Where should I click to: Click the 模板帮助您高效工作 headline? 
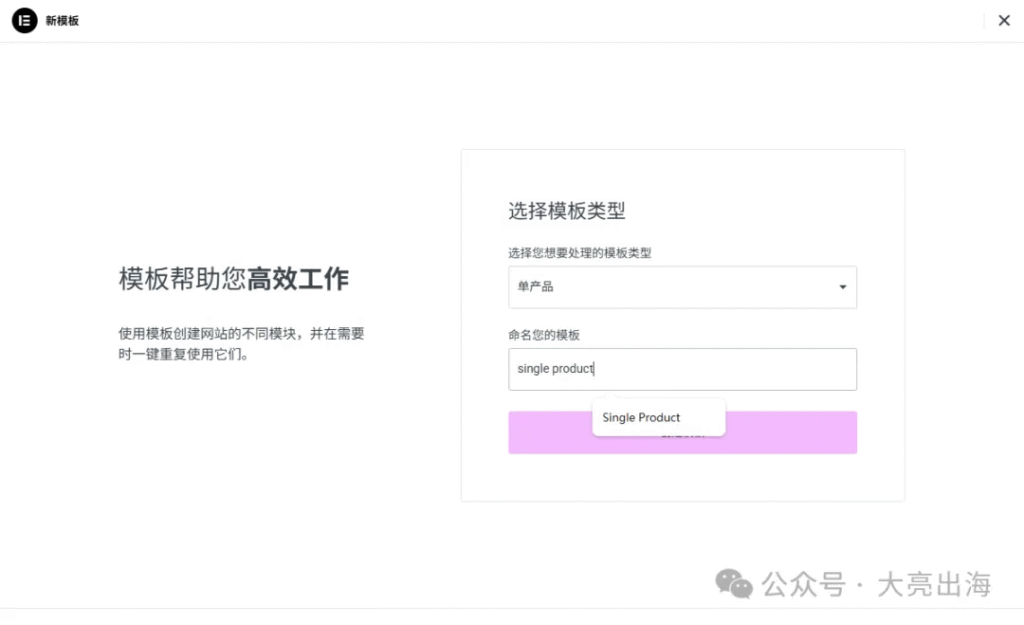point(234,279)
